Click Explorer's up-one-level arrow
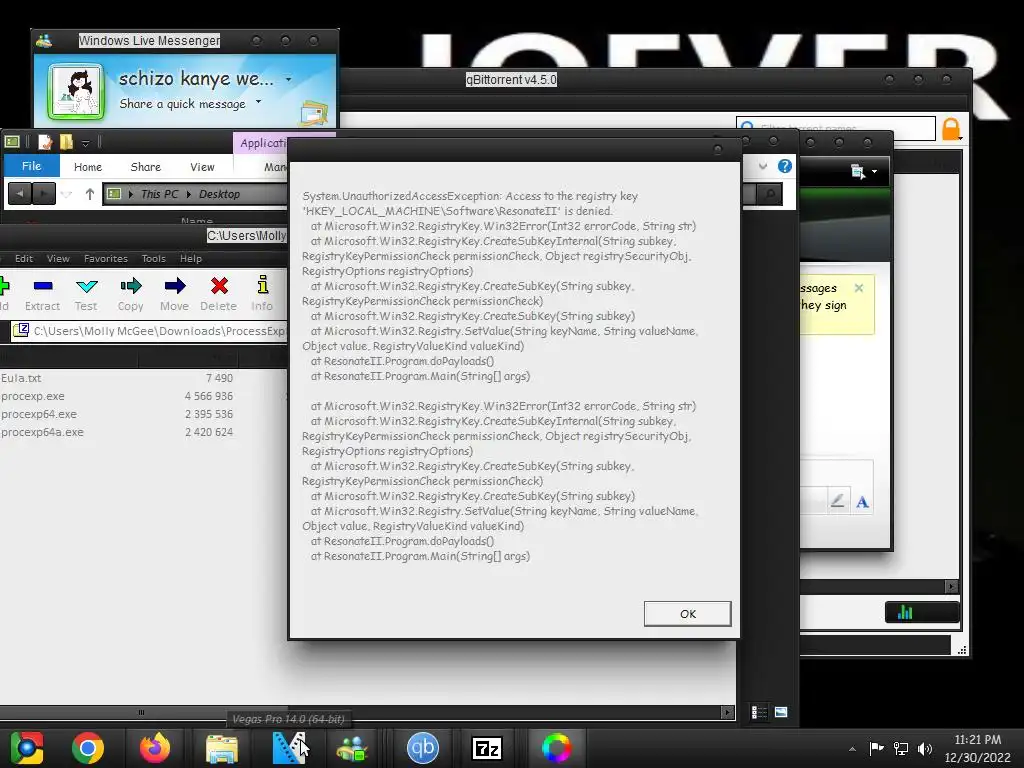1024x768 pixels. coord(89,194)
